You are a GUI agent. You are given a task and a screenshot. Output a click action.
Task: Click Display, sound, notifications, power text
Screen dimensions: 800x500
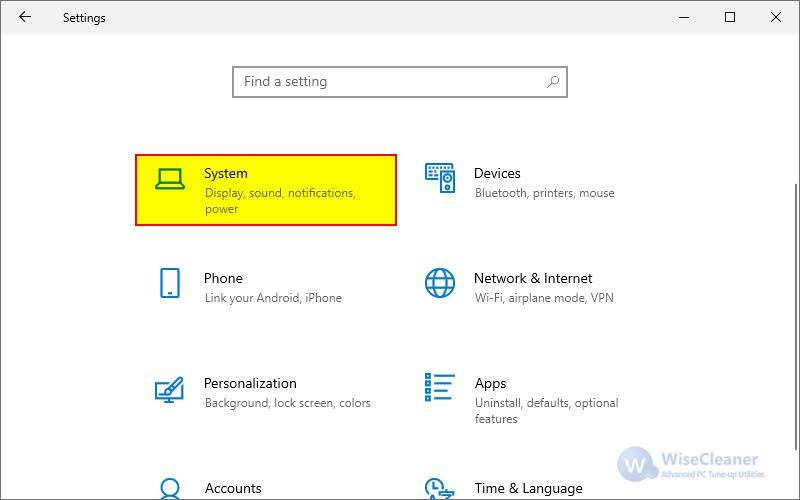coord(280,201)
